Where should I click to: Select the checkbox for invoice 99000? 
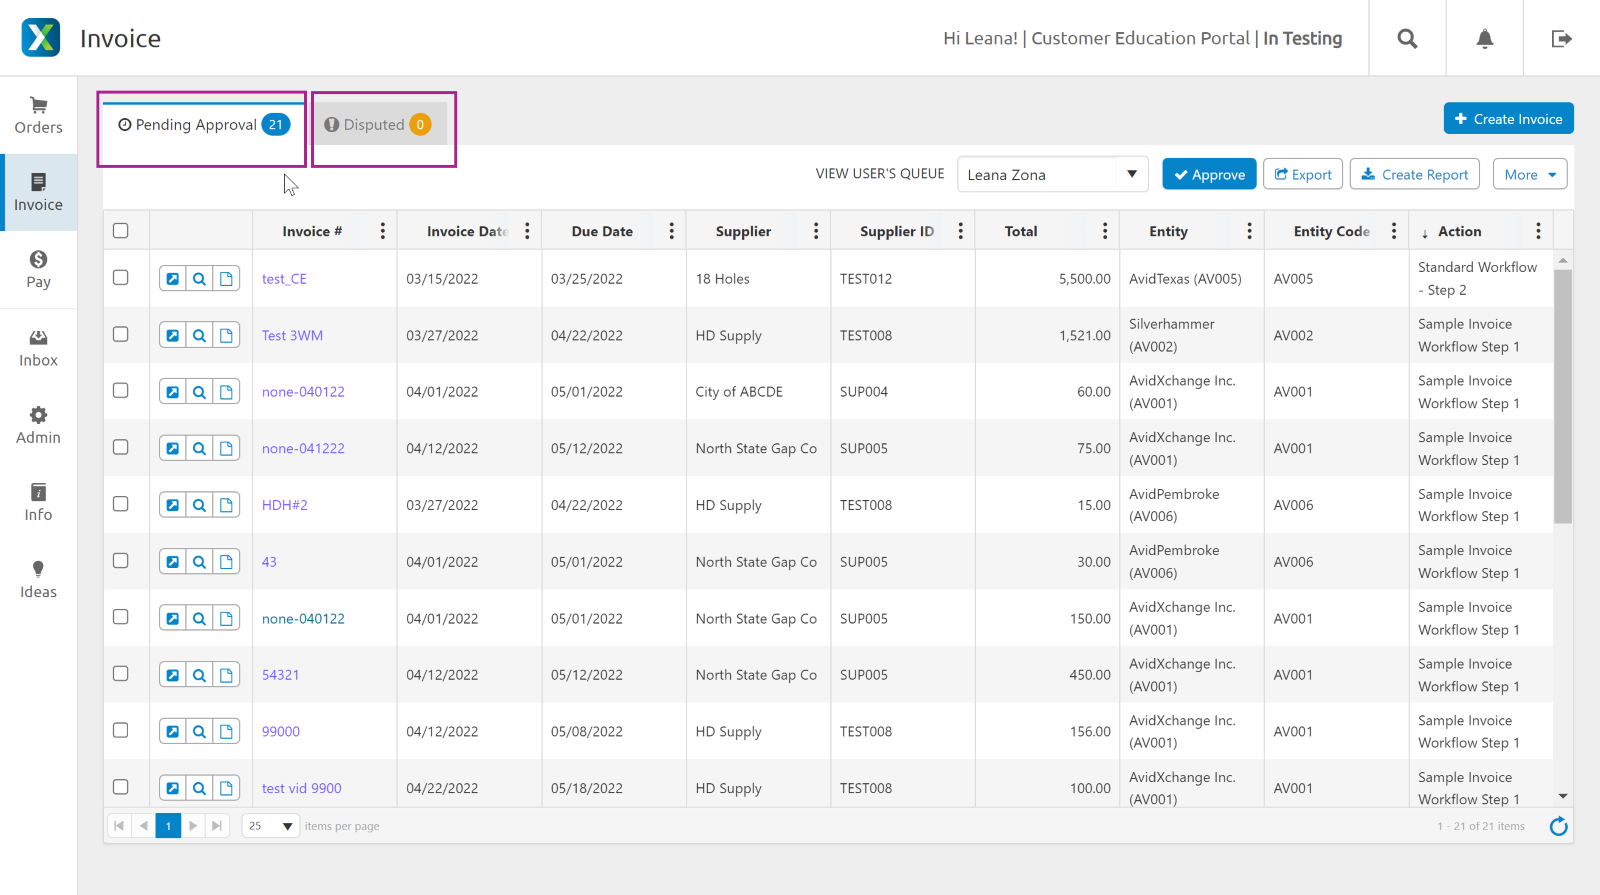click(121, 730)
